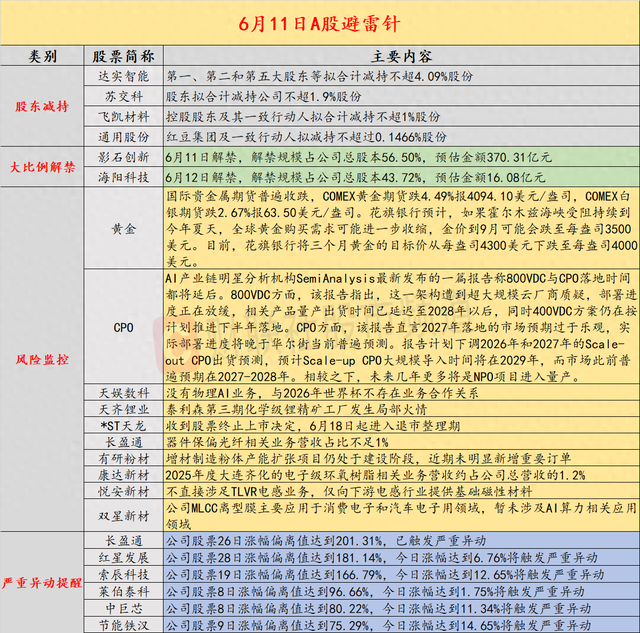Click the 增材制造粉体产能 content cell
The height and width of the screenshot is (633, 640).
click(x=401, y=458)
